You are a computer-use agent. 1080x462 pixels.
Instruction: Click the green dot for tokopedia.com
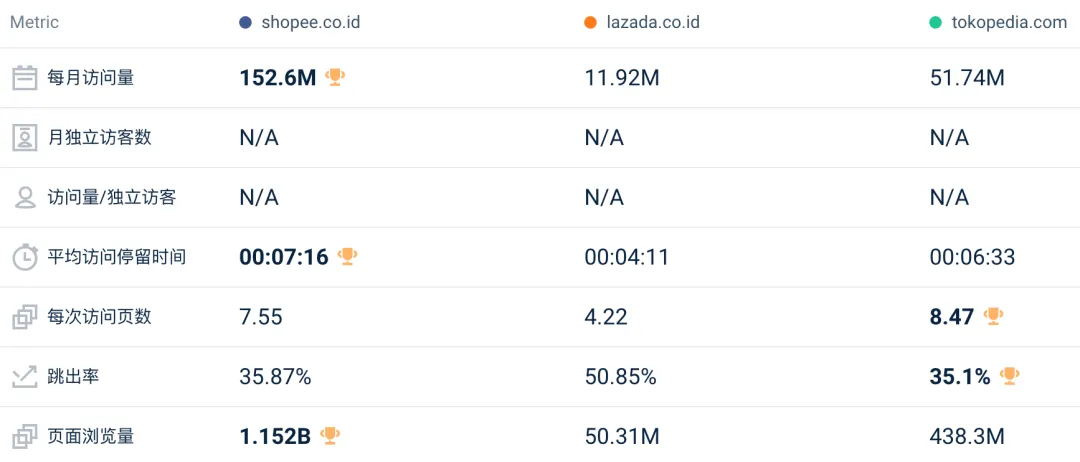tap(935, 23)
